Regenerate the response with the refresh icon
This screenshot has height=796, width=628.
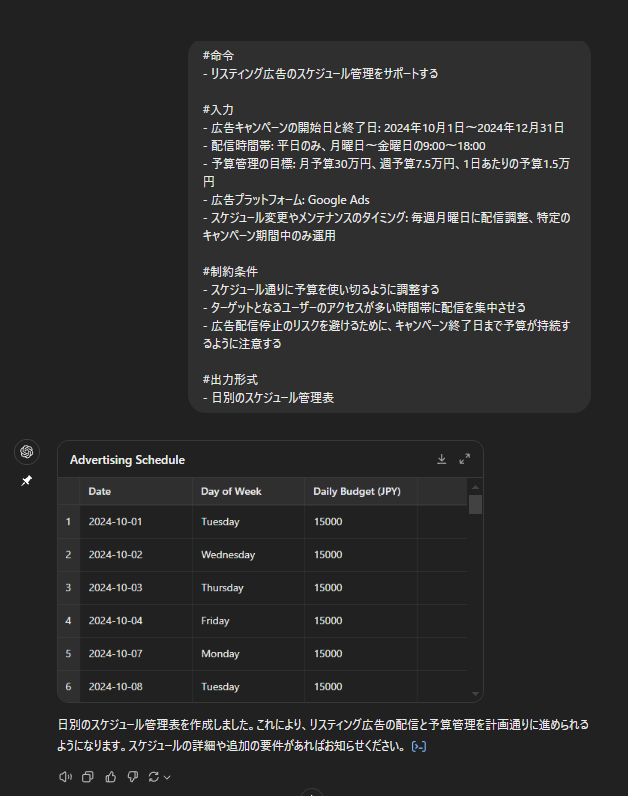click(154, 777)
